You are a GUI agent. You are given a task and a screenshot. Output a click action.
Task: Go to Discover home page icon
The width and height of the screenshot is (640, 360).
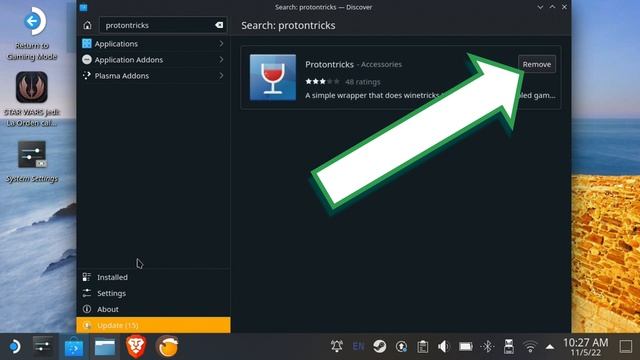[x=87, y=25]
